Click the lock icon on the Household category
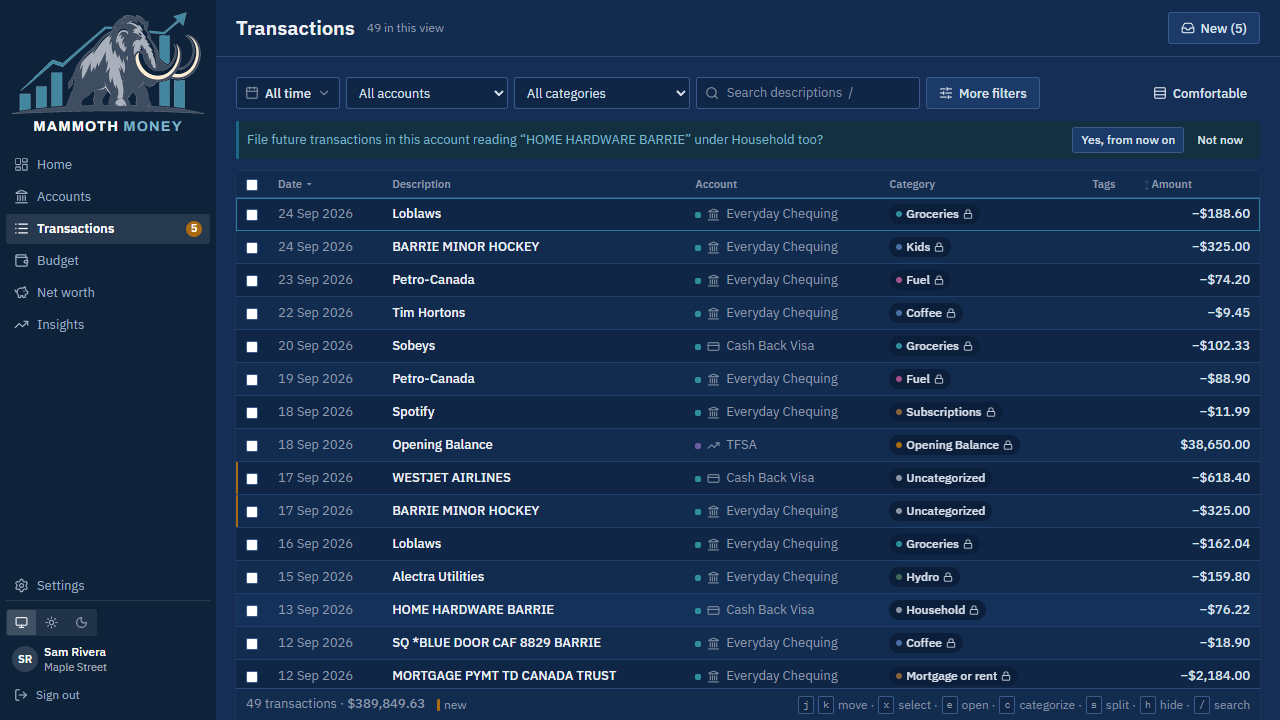 (974, 610)
